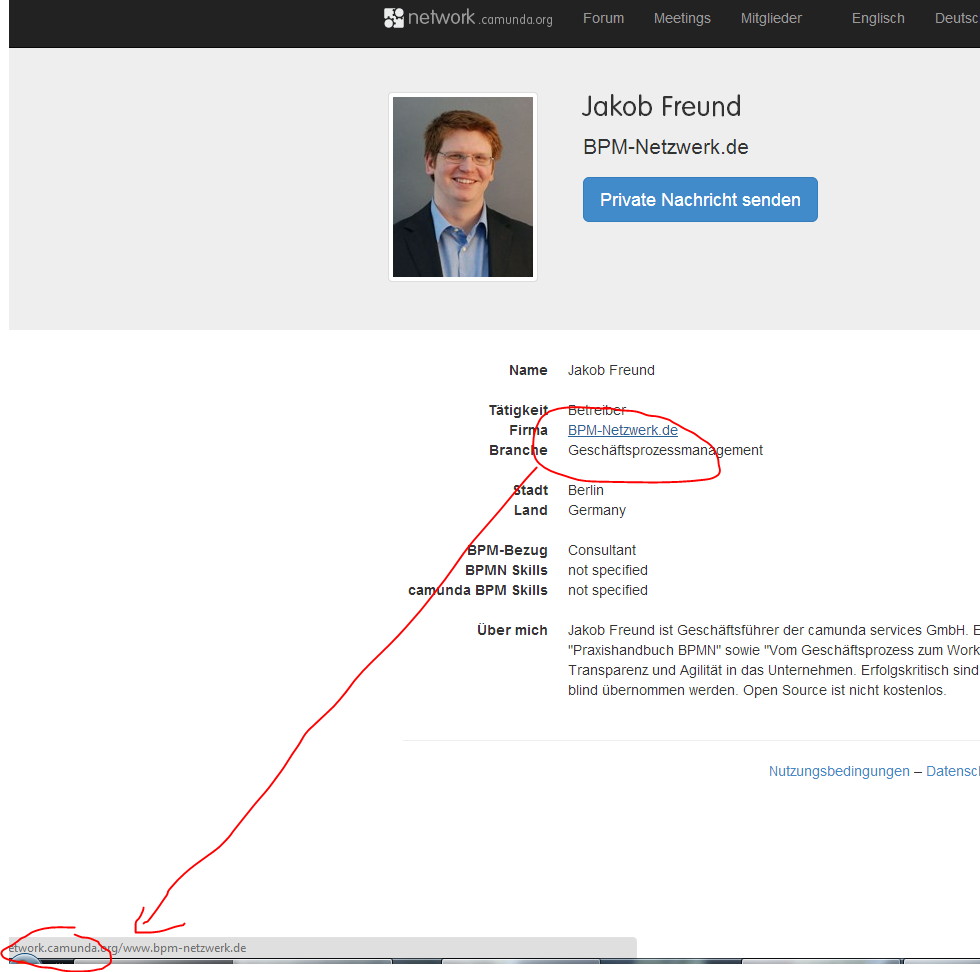The image size is (980, 972).
Task: Switch language to Deutsch
Action: [956, 18]
